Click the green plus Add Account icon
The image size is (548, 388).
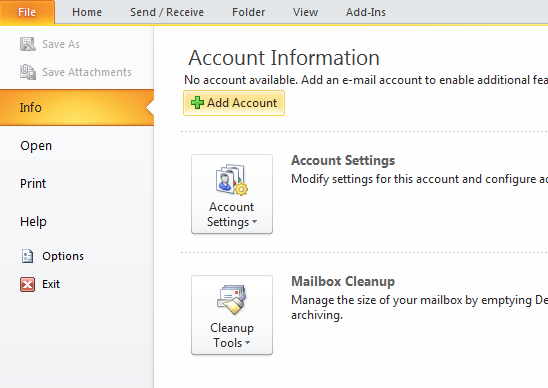[x=197, y=103]
